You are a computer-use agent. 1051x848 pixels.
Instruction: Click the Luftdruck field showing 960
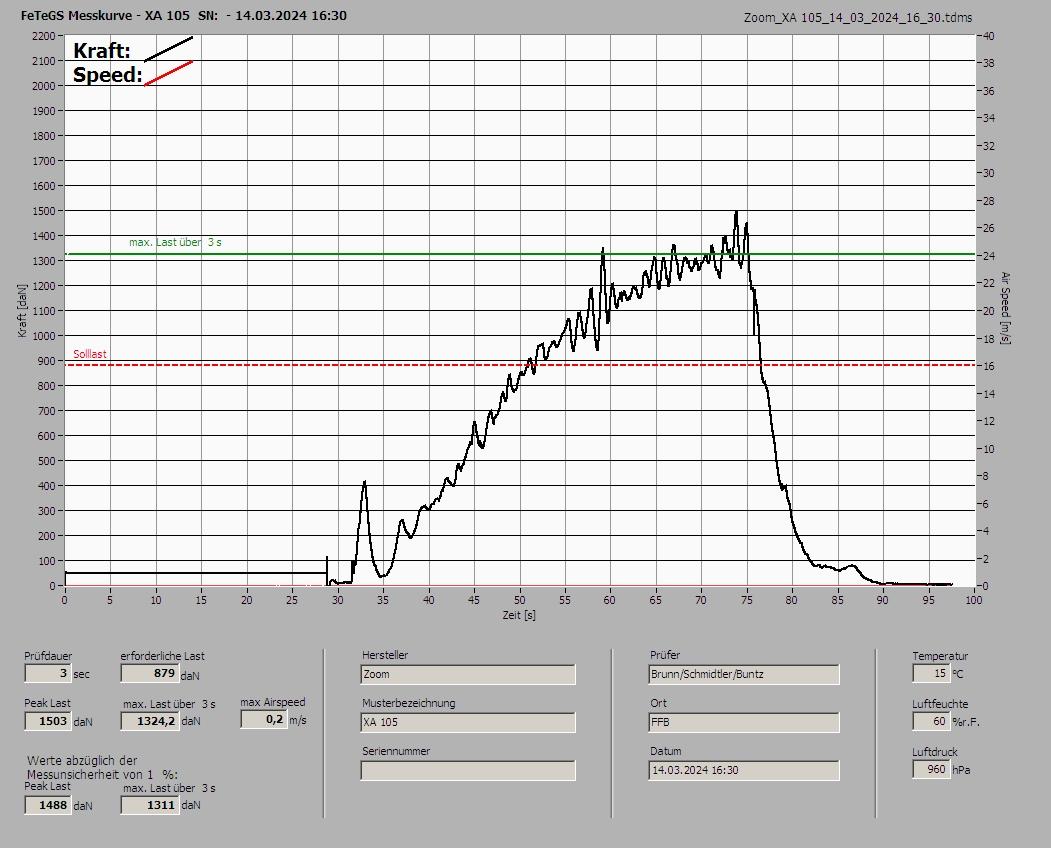click(930, 770)
